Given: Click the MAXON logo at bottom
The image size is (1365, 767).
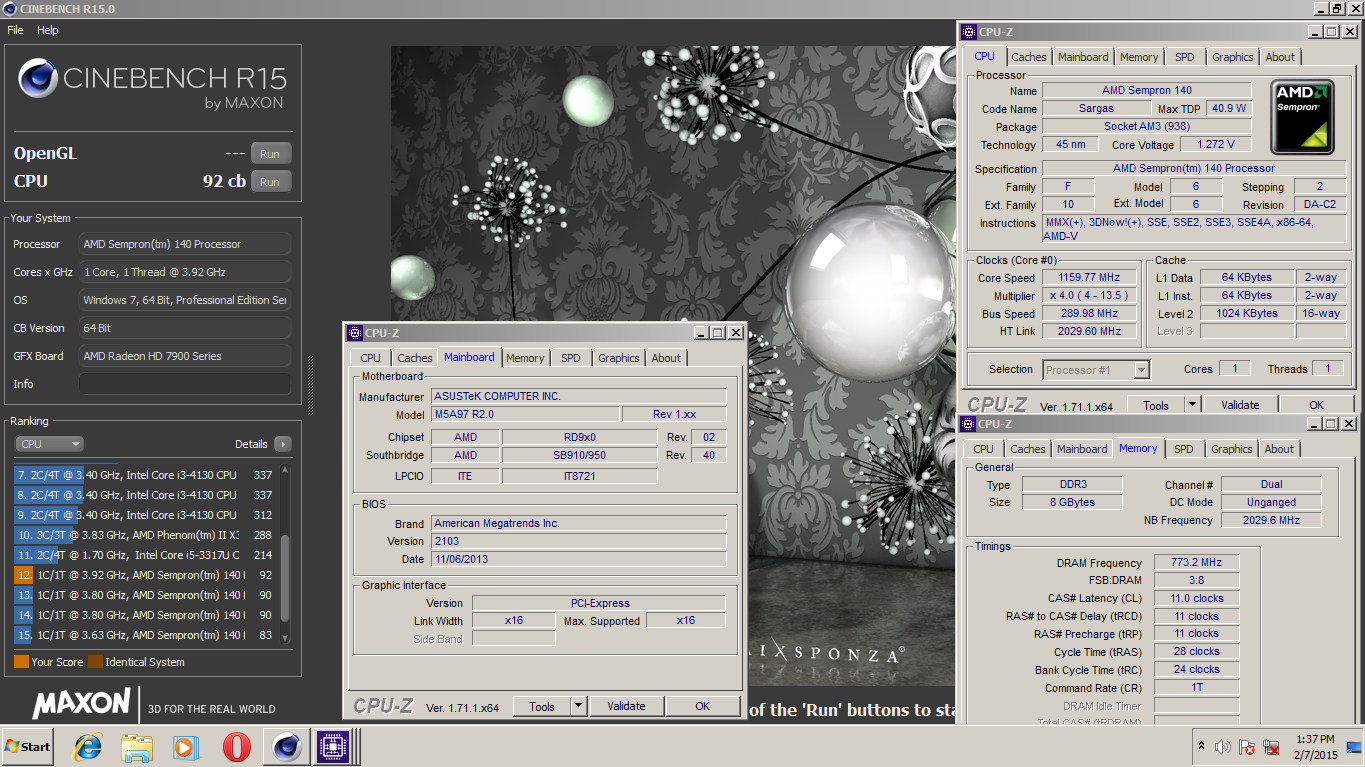Looking at the screenshot, I should [81, 703].
